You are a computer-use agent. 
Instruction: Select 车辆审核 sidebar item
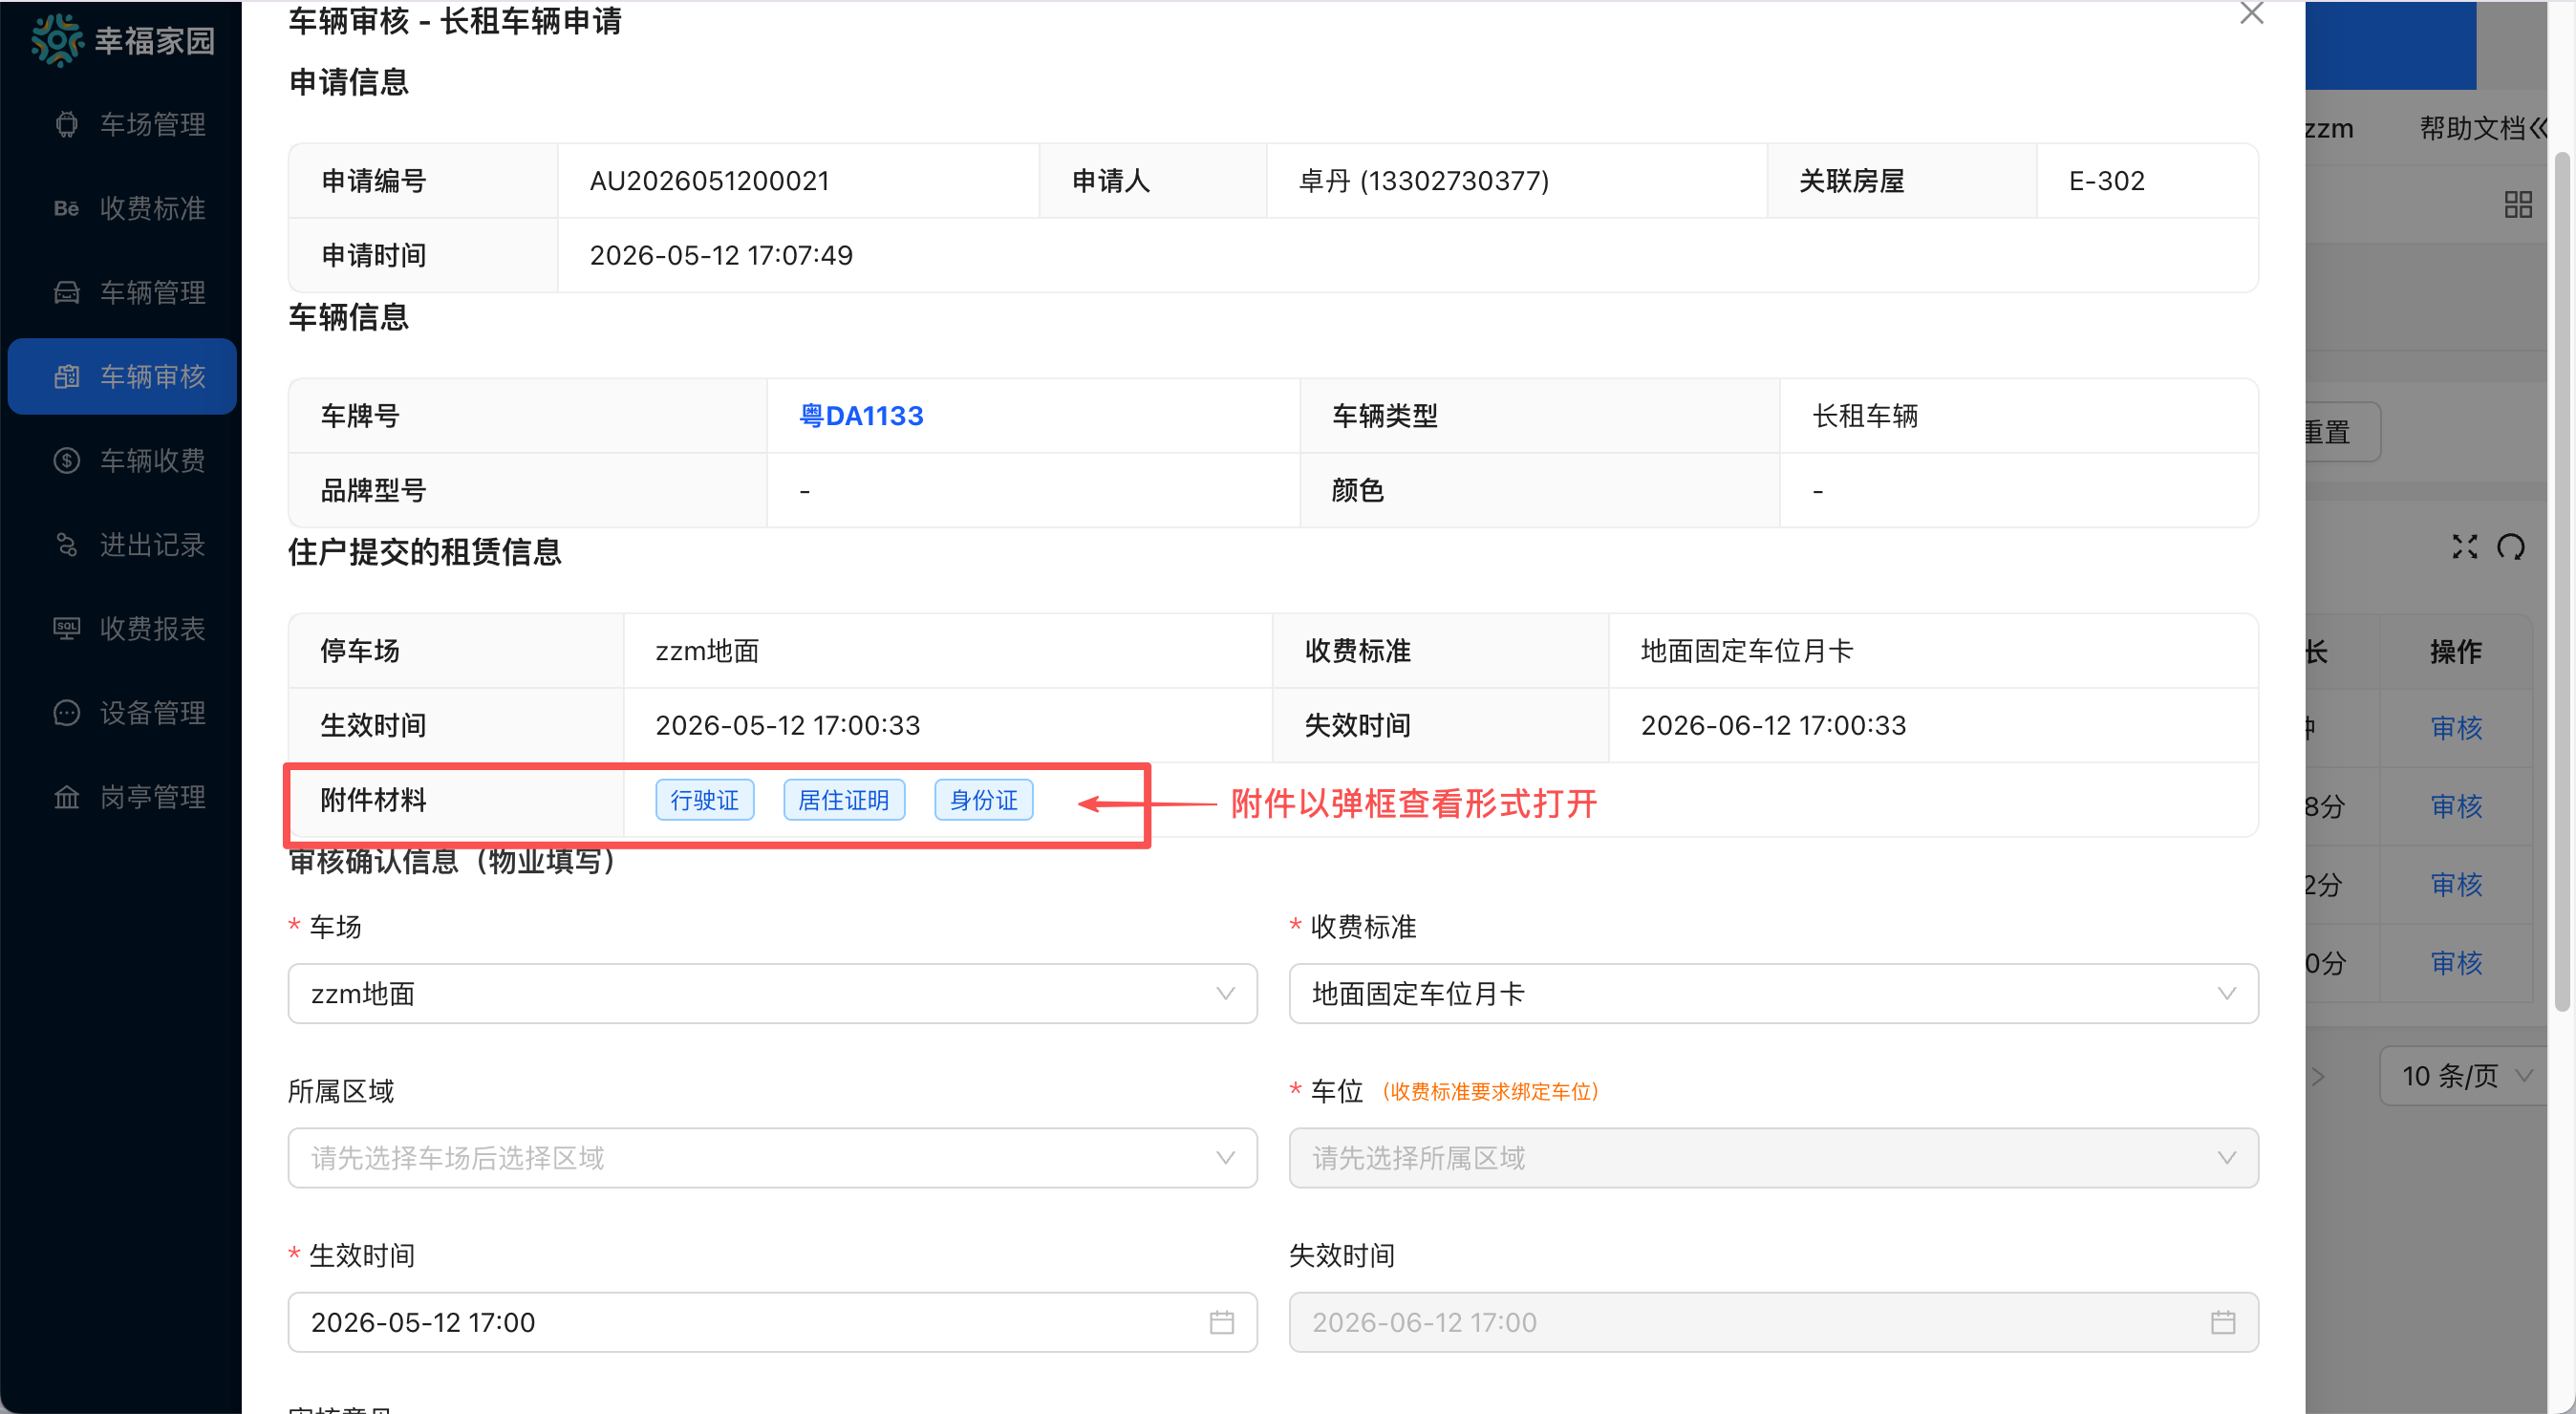pyautogui.click(x=122, y=376)
